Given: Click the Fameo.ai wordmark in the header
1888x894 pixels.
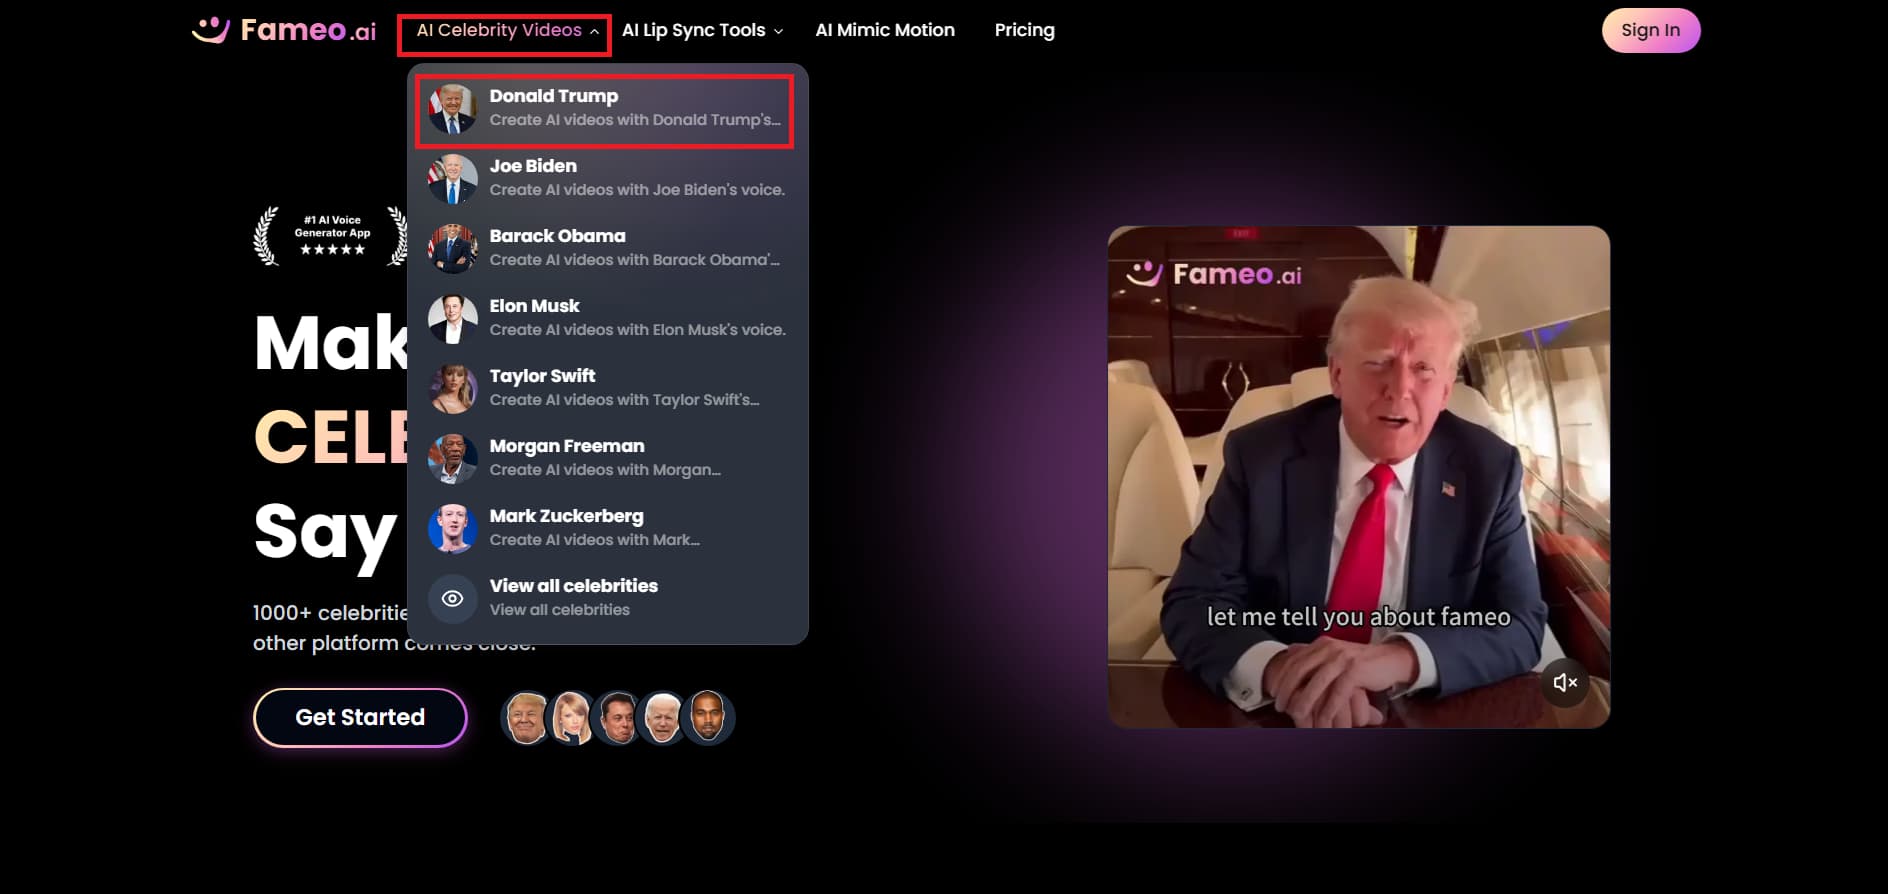Looking at the screenshot, I should pos(308,30).
